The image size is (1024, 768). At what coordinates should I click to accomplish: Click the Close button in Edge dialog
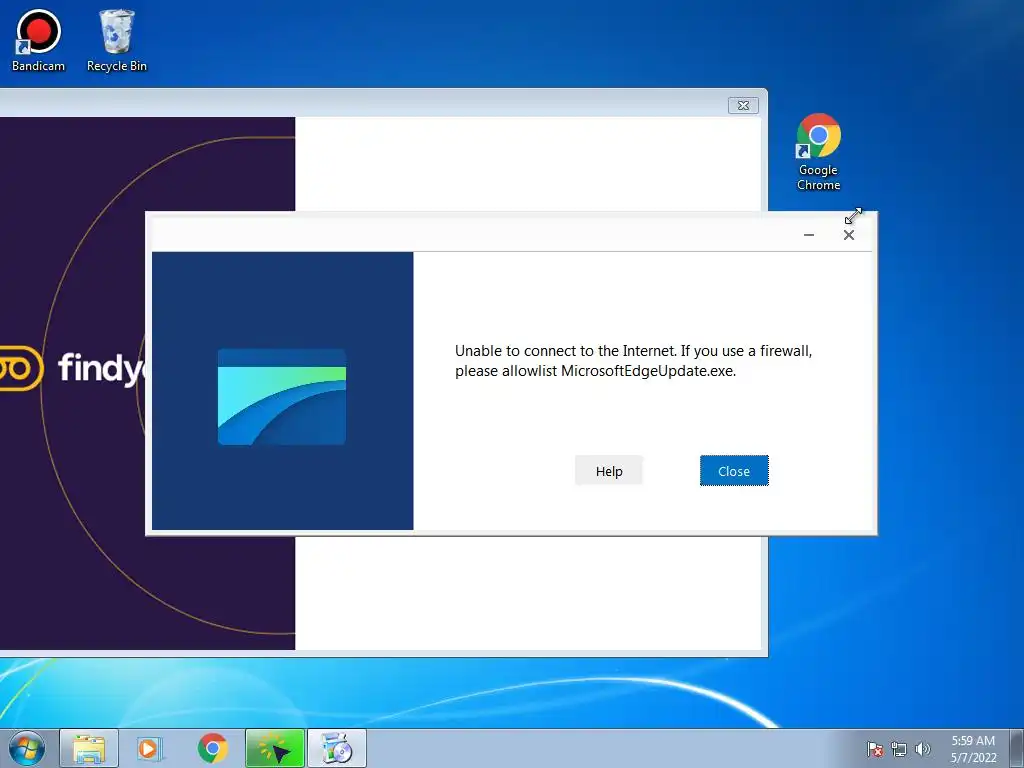734,471
